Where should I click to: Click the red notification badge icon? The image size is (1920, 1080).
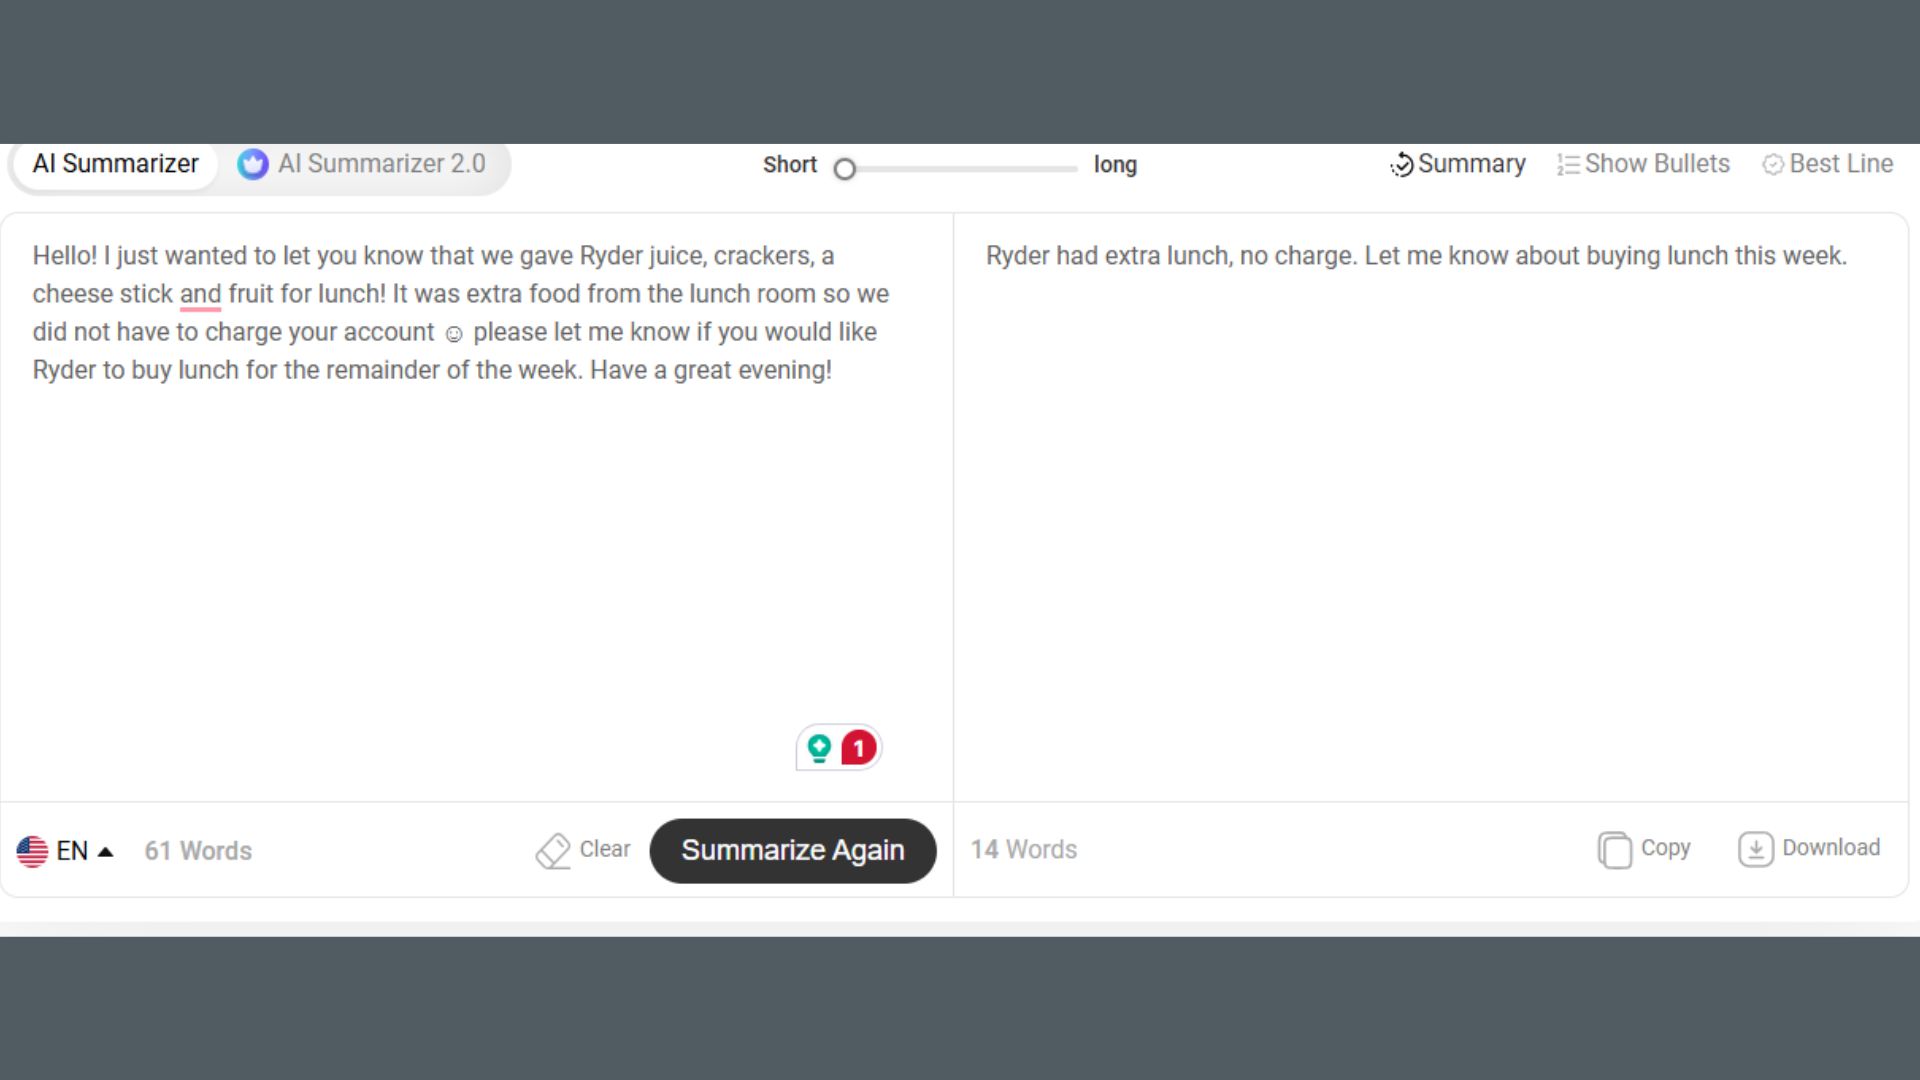coord(858,748)
